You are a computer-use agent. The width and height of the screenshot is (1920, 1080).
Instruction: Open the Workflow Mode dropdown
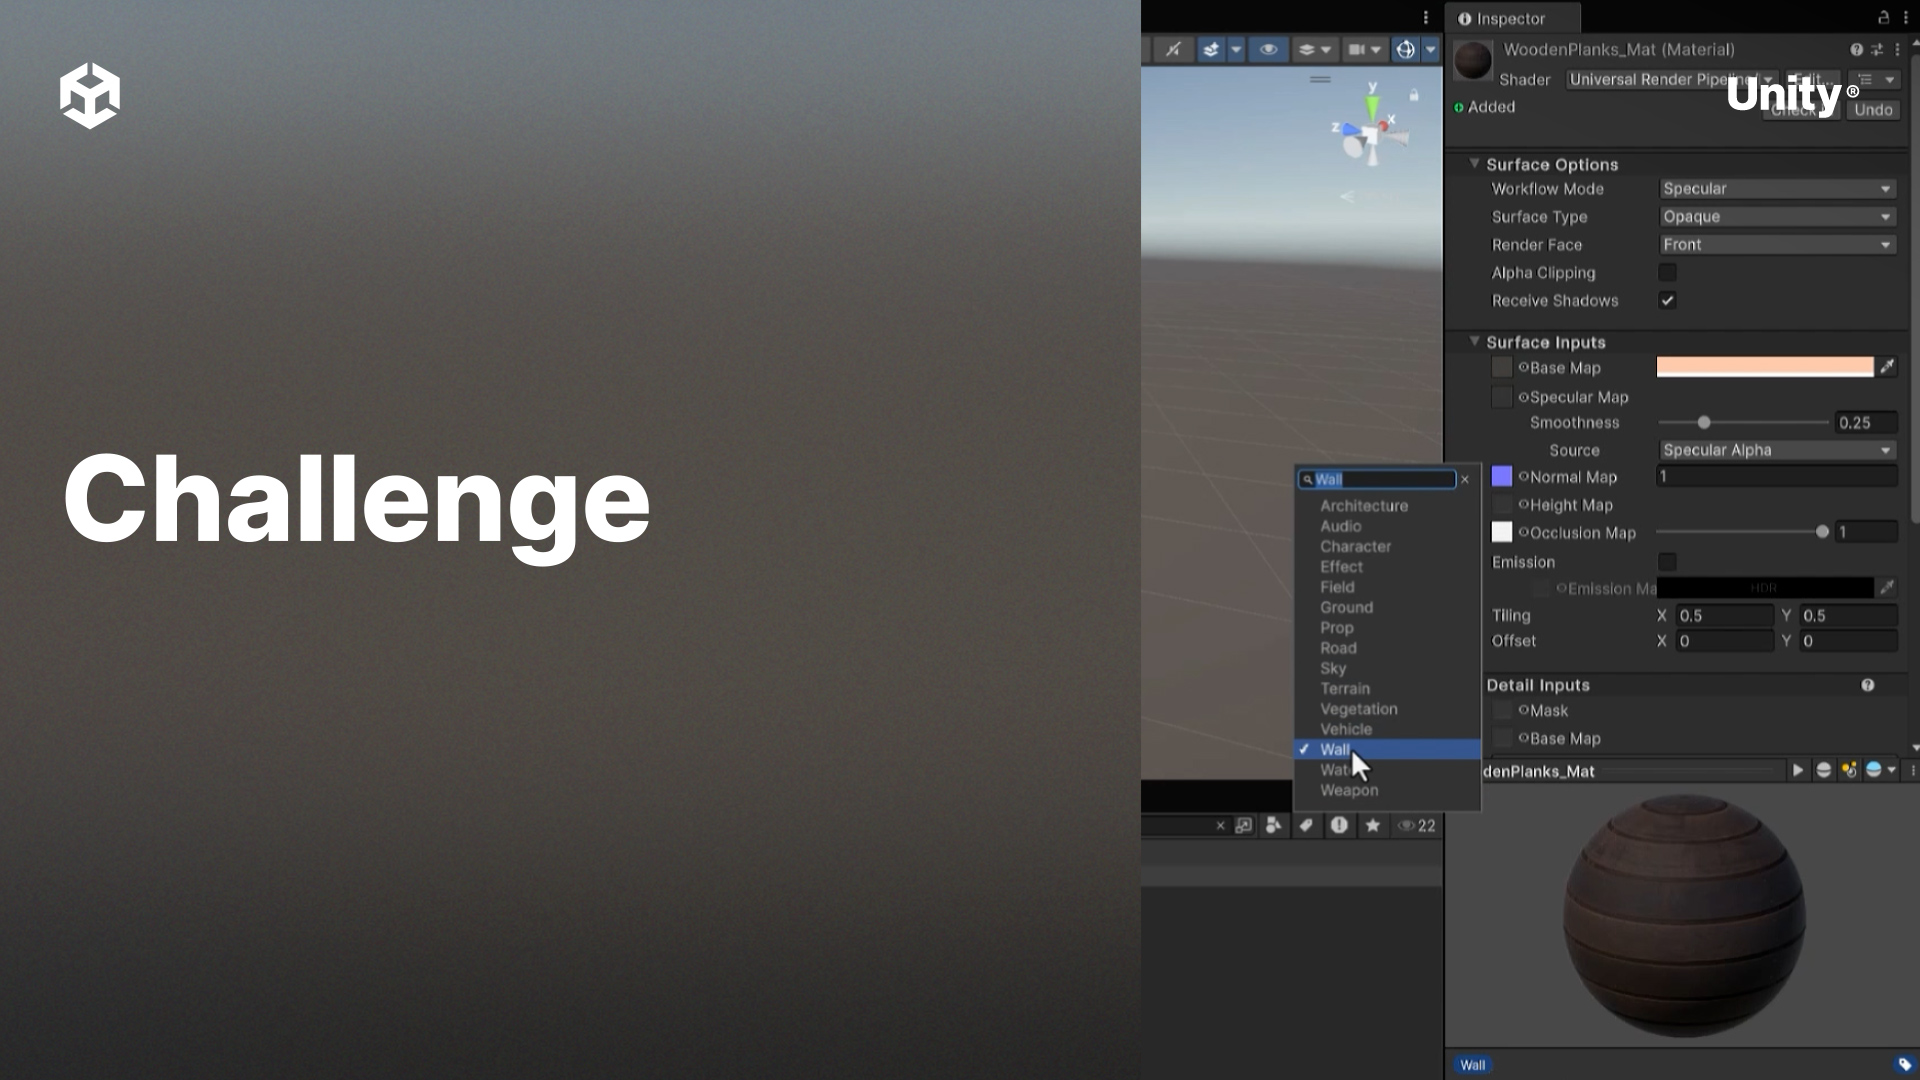[1777, 188]
